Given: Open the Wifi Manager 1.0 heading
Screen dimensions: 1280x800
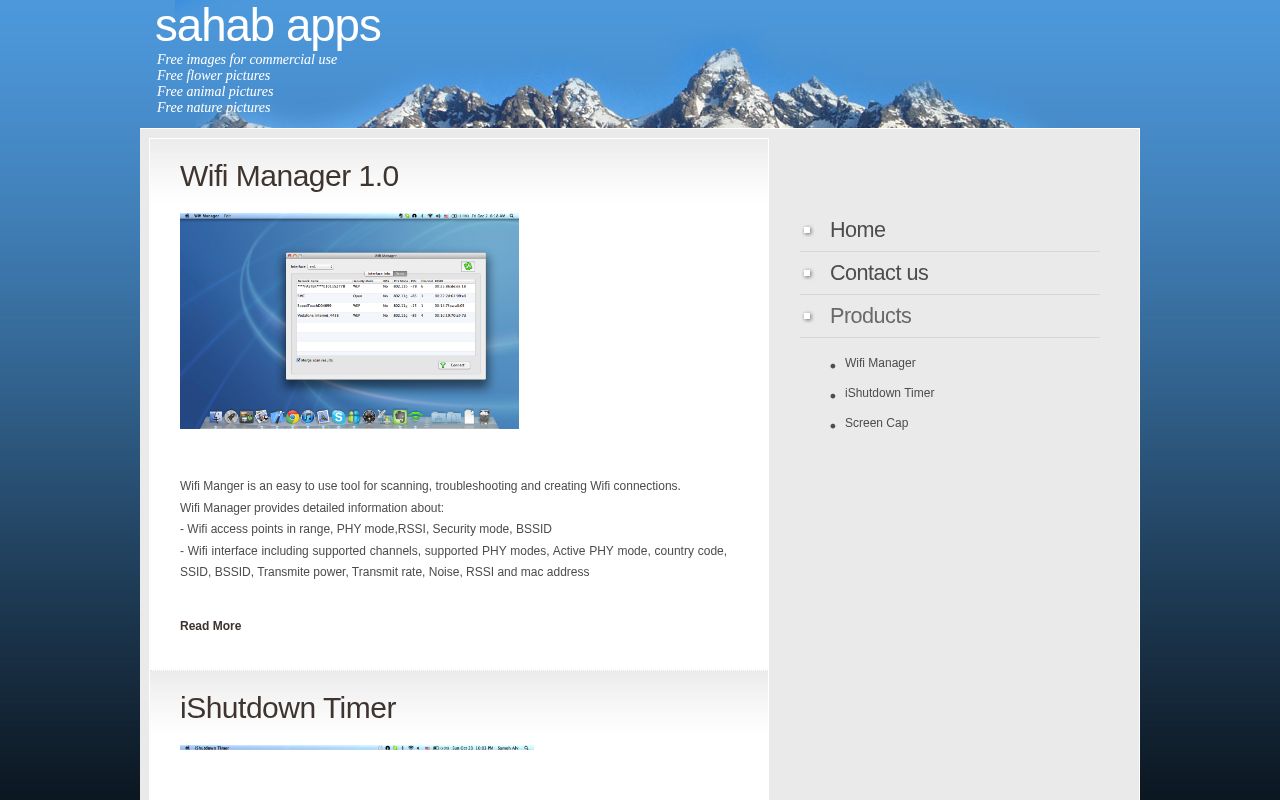Looking at the screenshot, I should pos(289,176).
